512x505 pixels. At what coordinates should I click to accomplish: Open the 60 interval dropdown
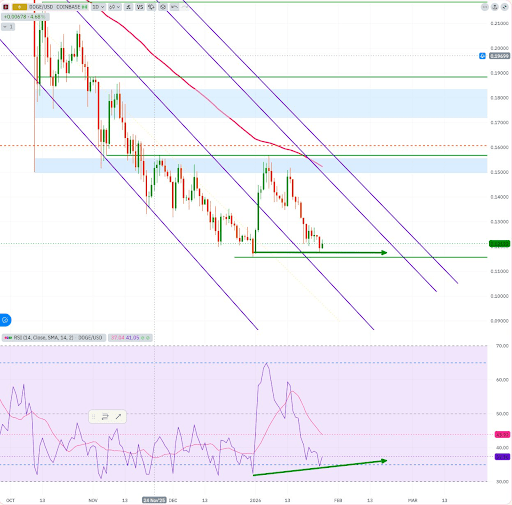114,7
